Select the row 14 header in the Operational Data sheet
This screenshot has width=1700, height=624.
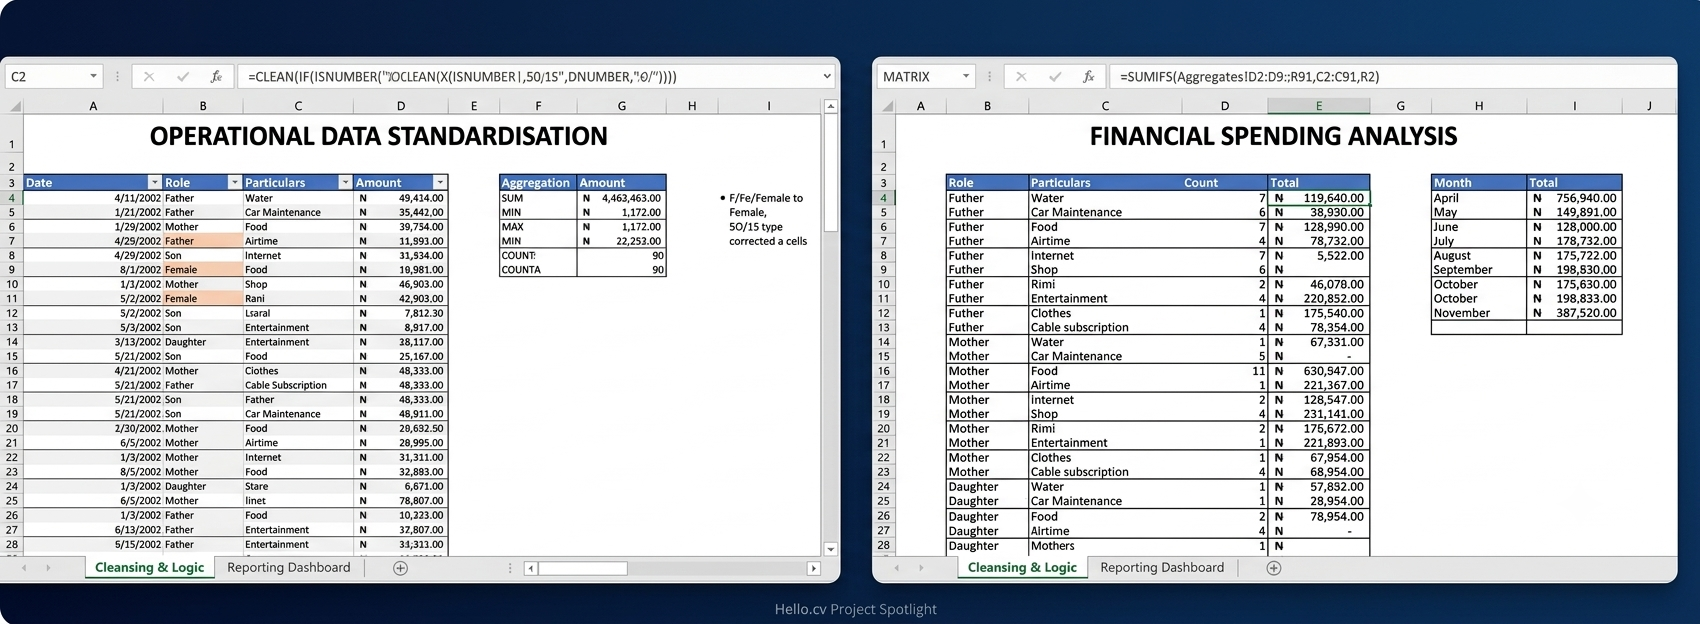(12, 342)
